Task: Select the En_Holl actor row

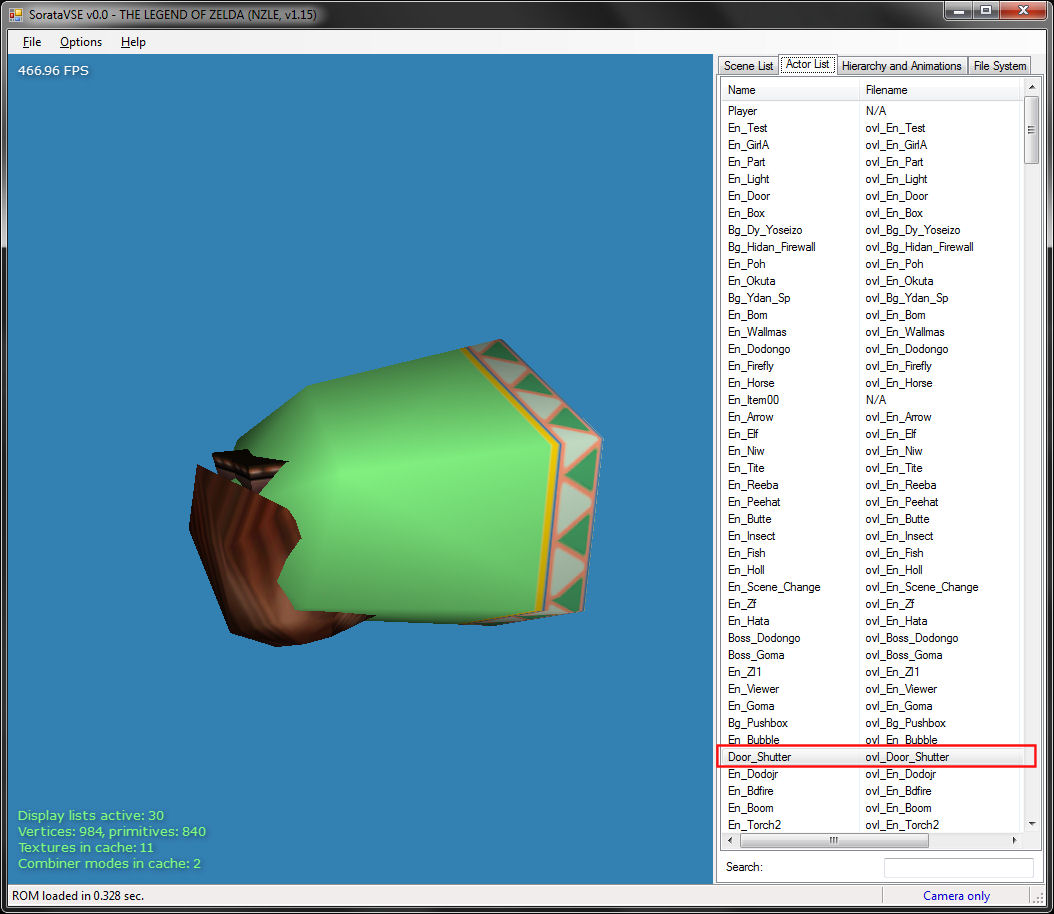Action: coord(873,571)
